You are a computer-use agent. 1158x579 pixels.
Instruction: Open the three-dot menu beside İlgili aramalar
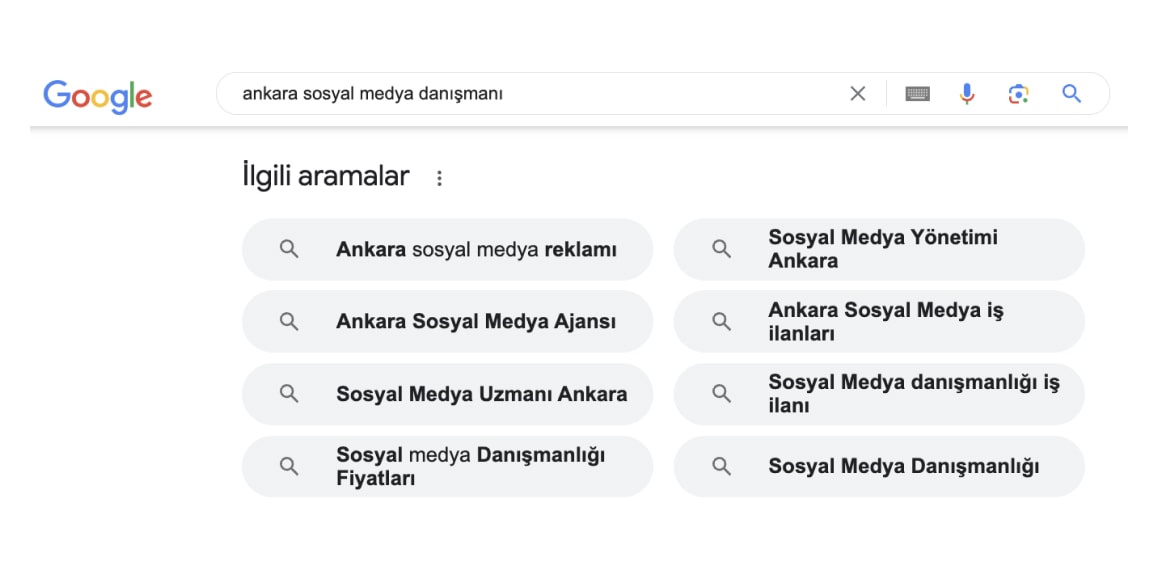pyautogui.click(x=439, y=178)
